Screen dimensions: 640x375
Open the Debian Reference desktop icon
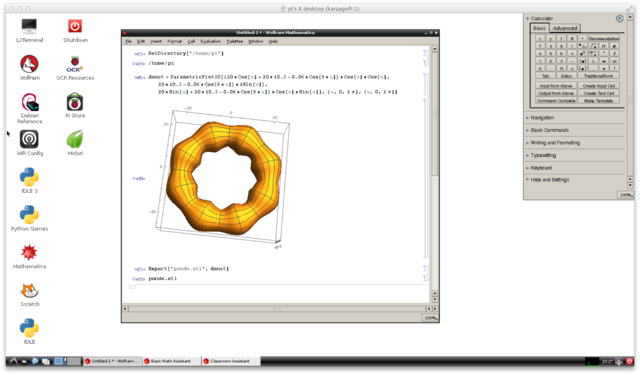[x=29, y=108]
